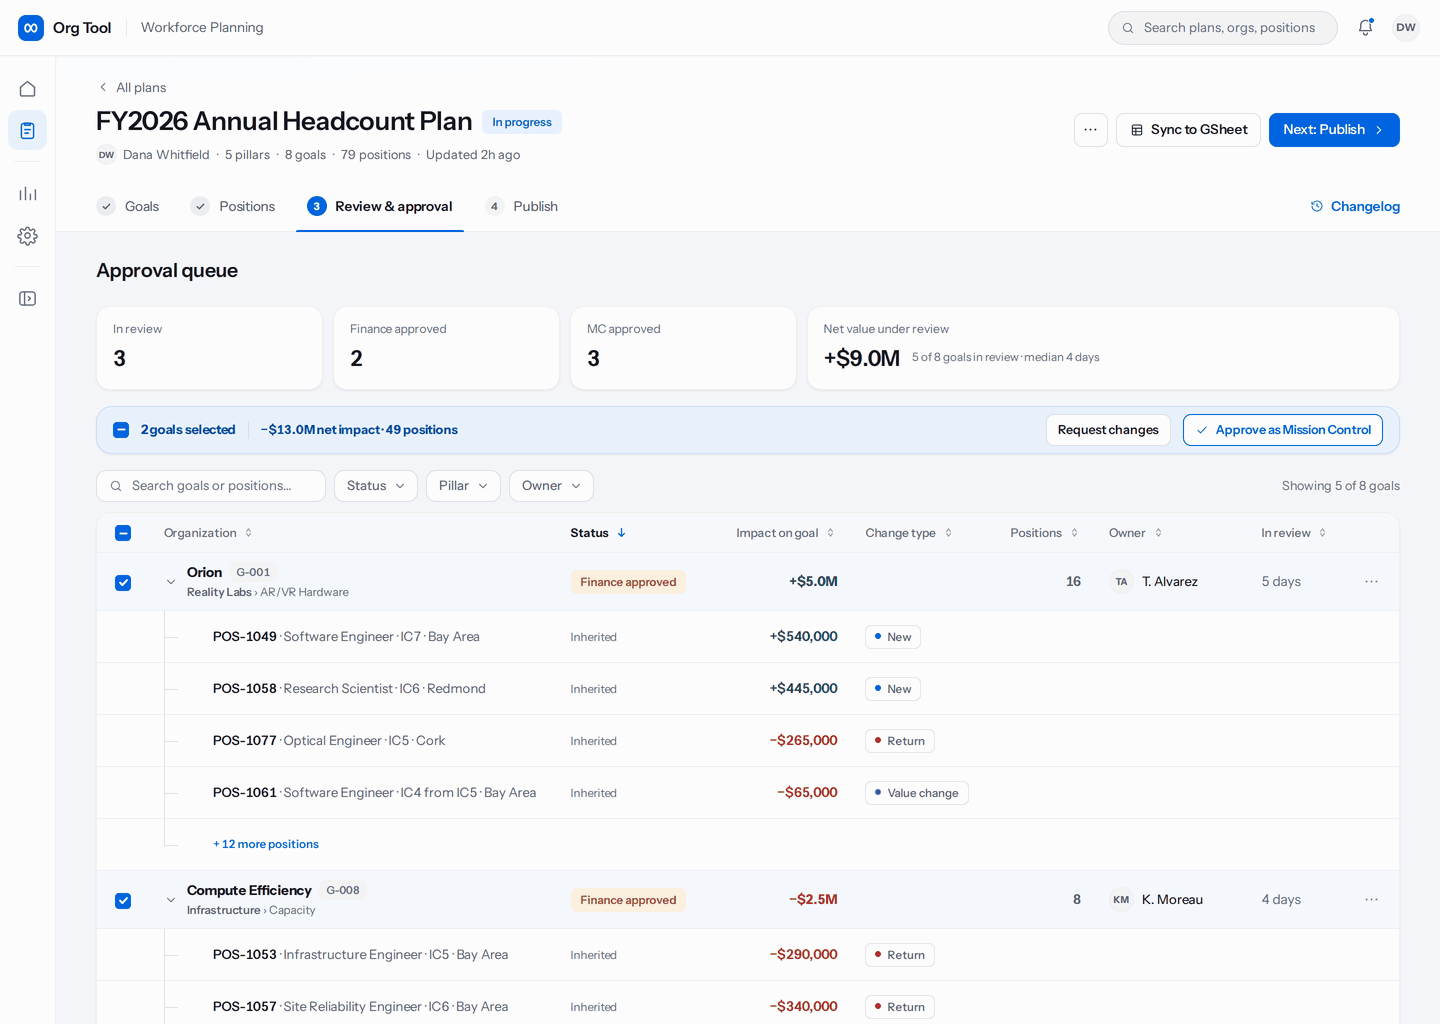Switch to the Positions step tab
The image size is (1440, 1024).
(233, 207)
